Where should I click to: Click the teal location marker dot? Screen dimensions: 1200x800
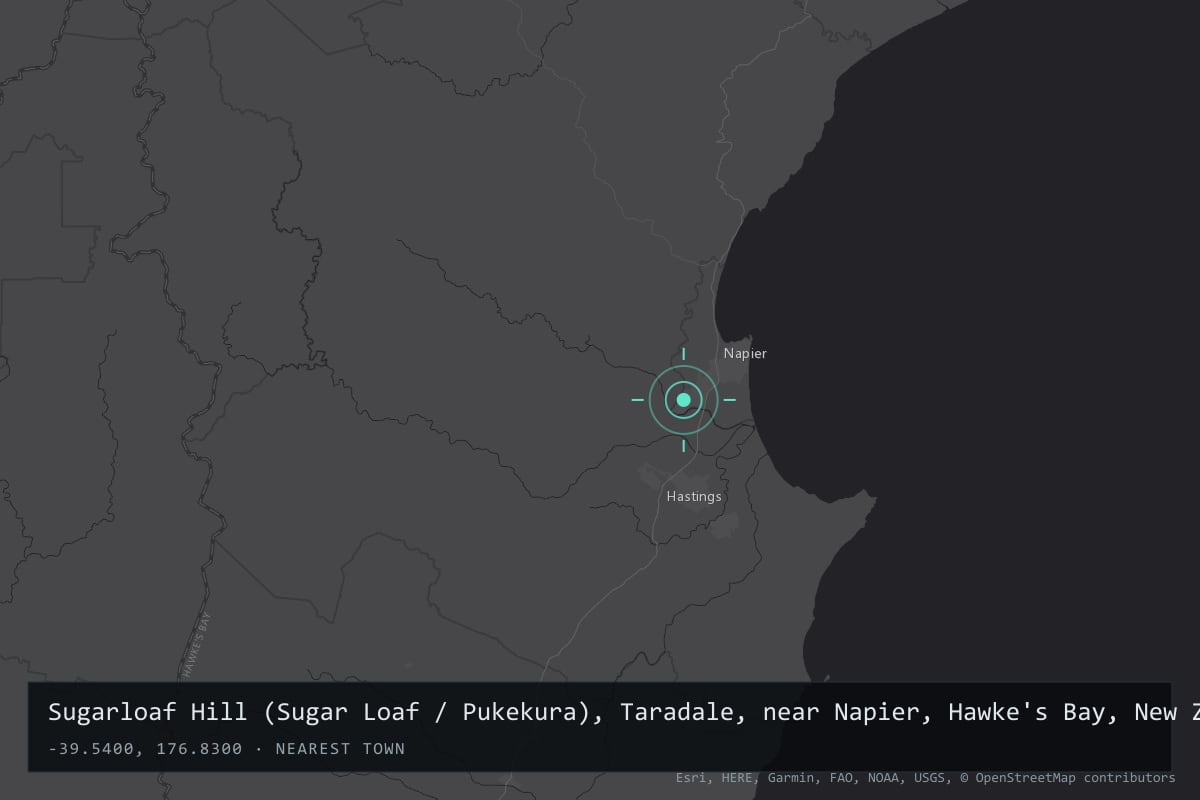[x=684, y=400]
